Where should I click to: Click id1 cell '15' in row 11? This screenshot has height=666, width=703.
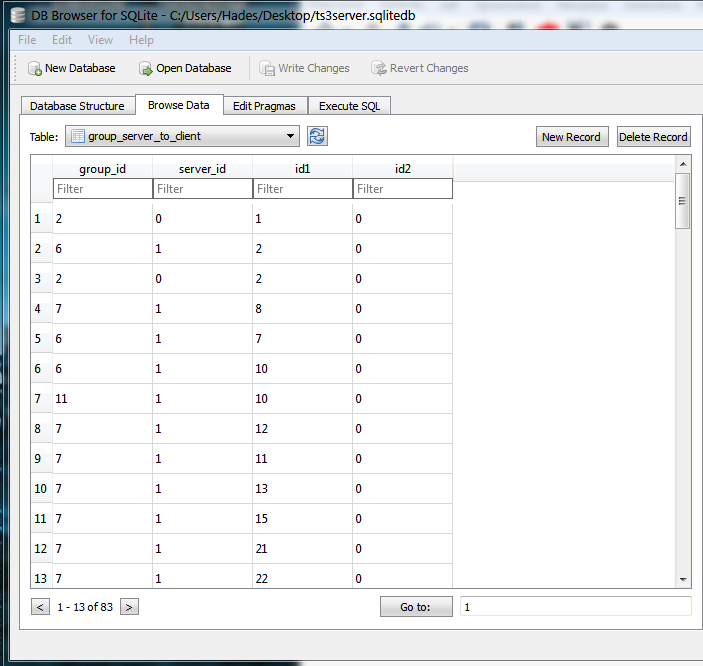[303, 519]
